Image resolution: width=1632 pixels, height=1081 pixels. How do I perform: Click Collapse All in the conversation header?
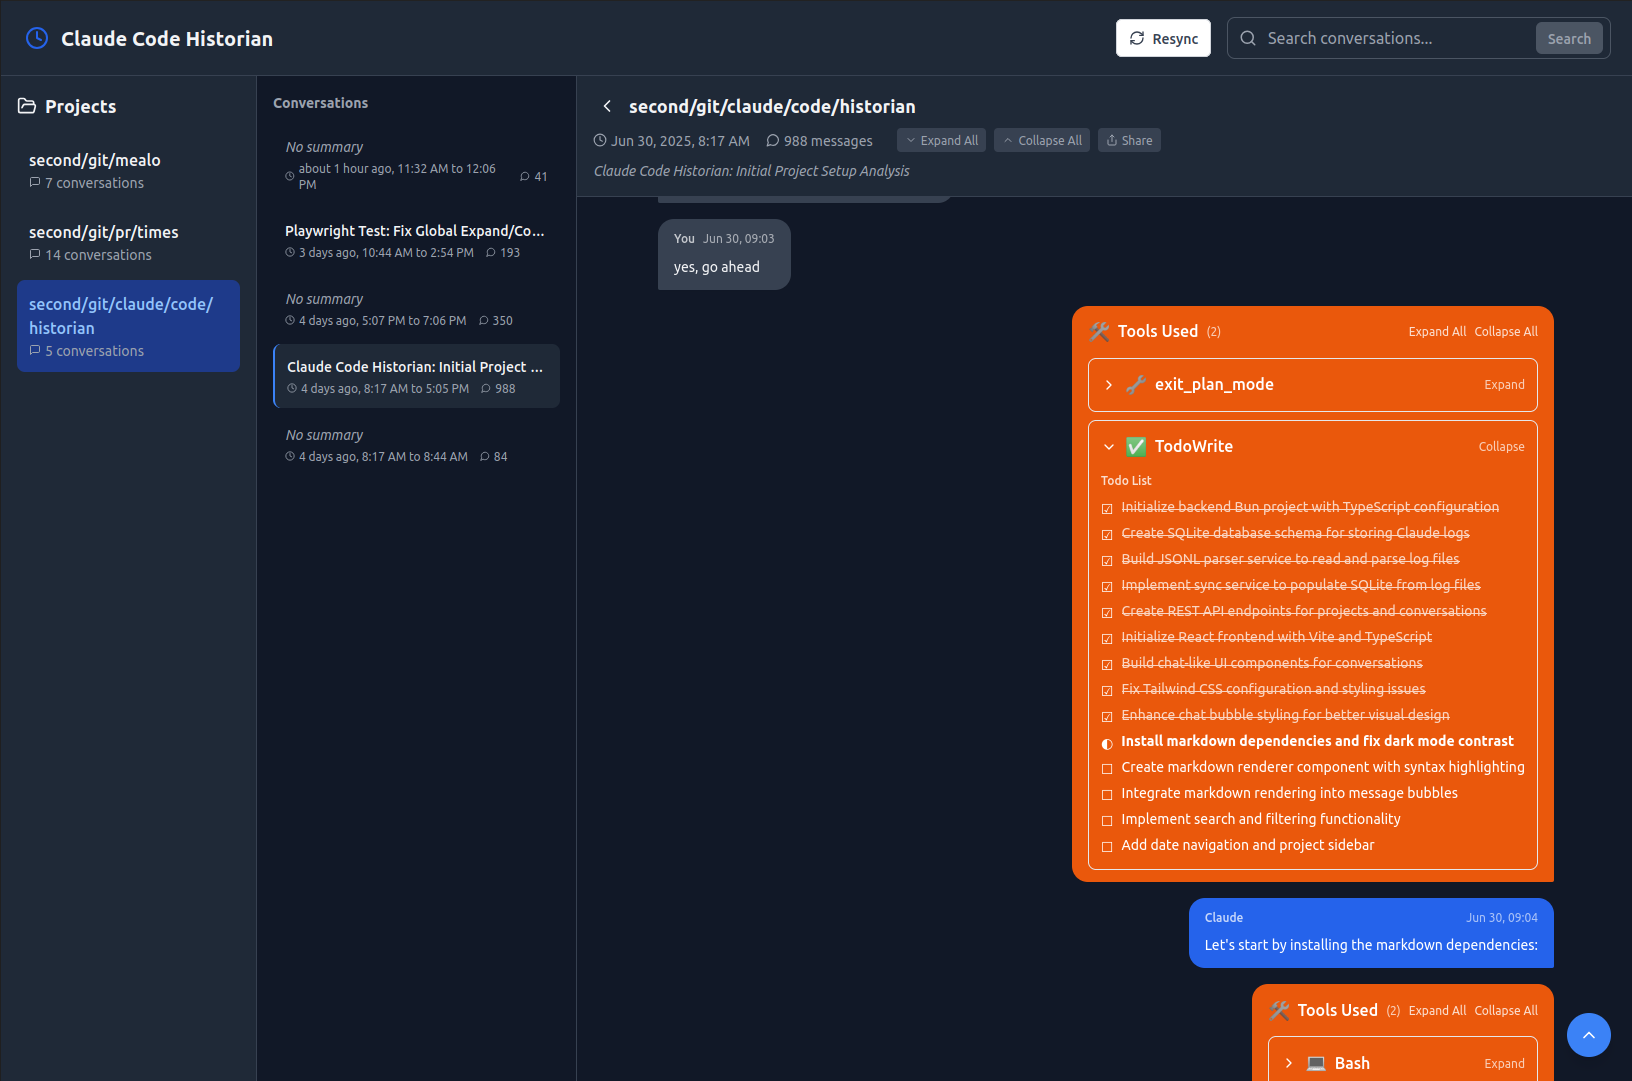pyautogui.click(x=1042, y=141)
